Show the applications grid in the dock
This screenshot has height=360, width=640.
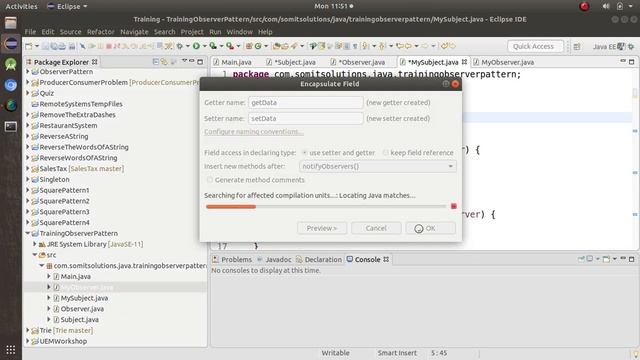tap(11, 350)
